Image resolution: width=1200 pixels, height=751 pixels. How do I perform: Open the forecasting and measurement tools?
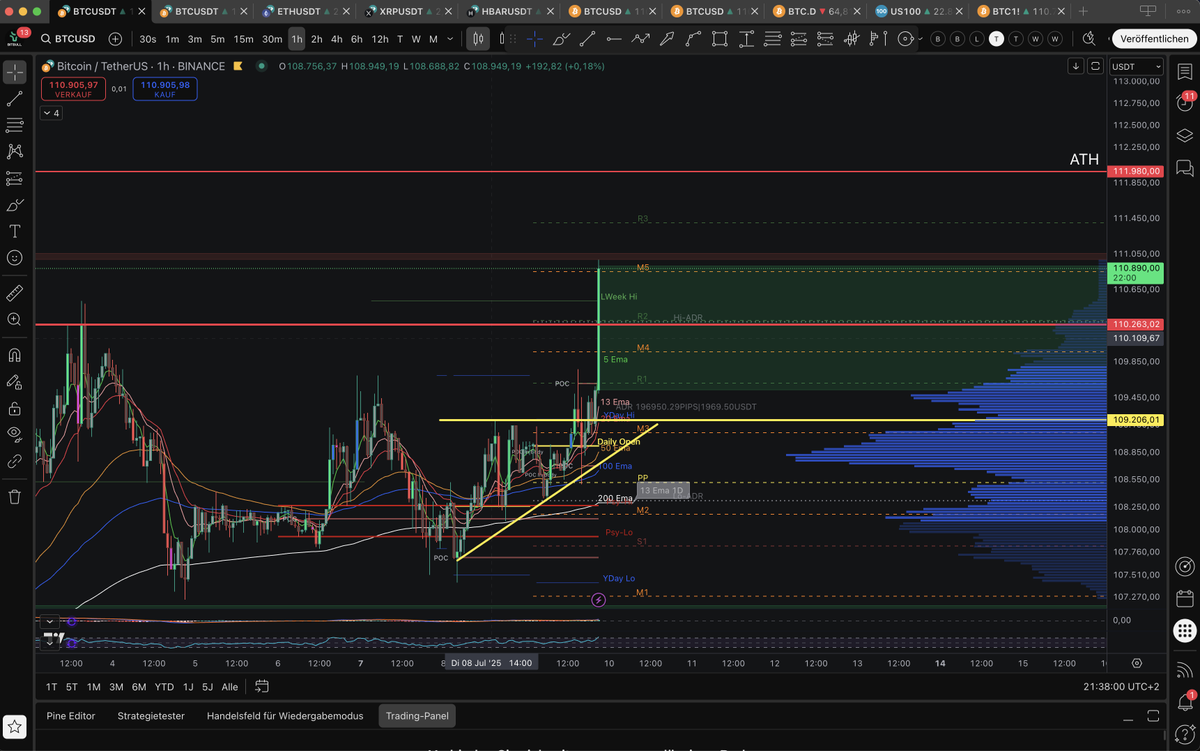click(x=15, y=178)
